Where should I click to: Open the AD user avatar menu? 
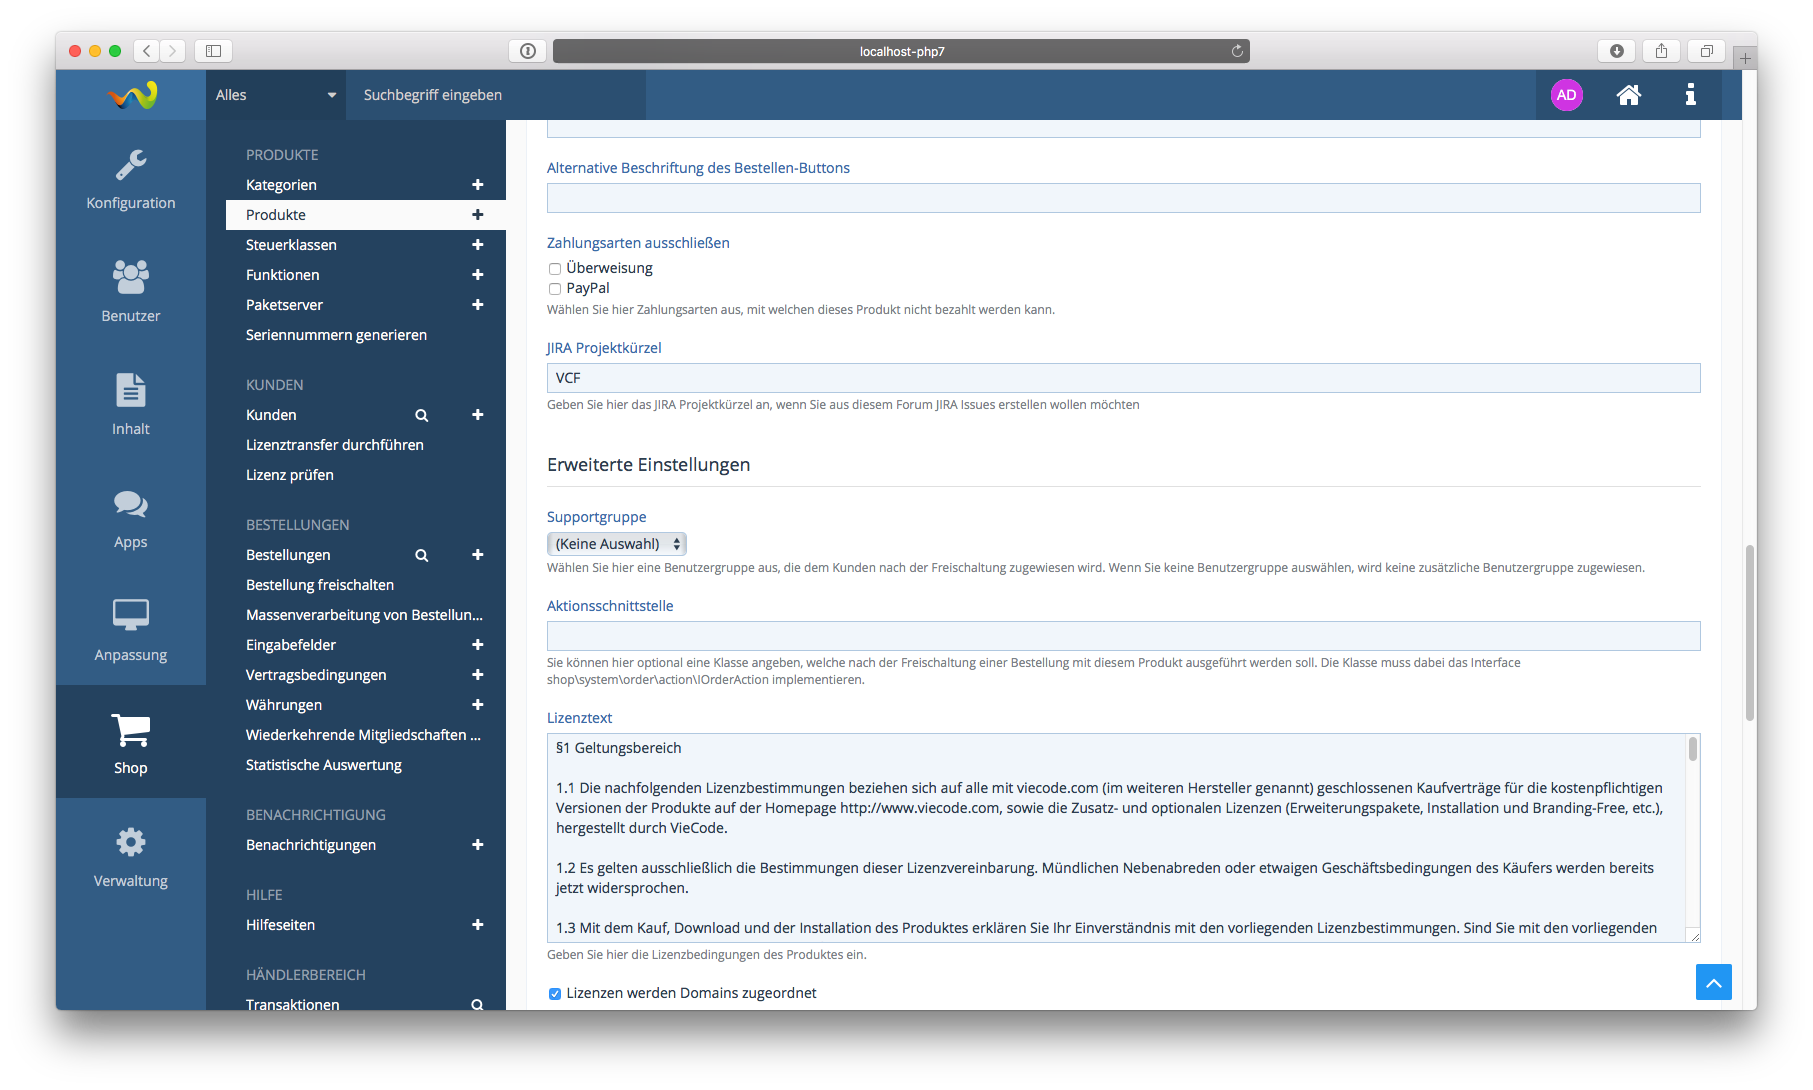point(1566,95)
